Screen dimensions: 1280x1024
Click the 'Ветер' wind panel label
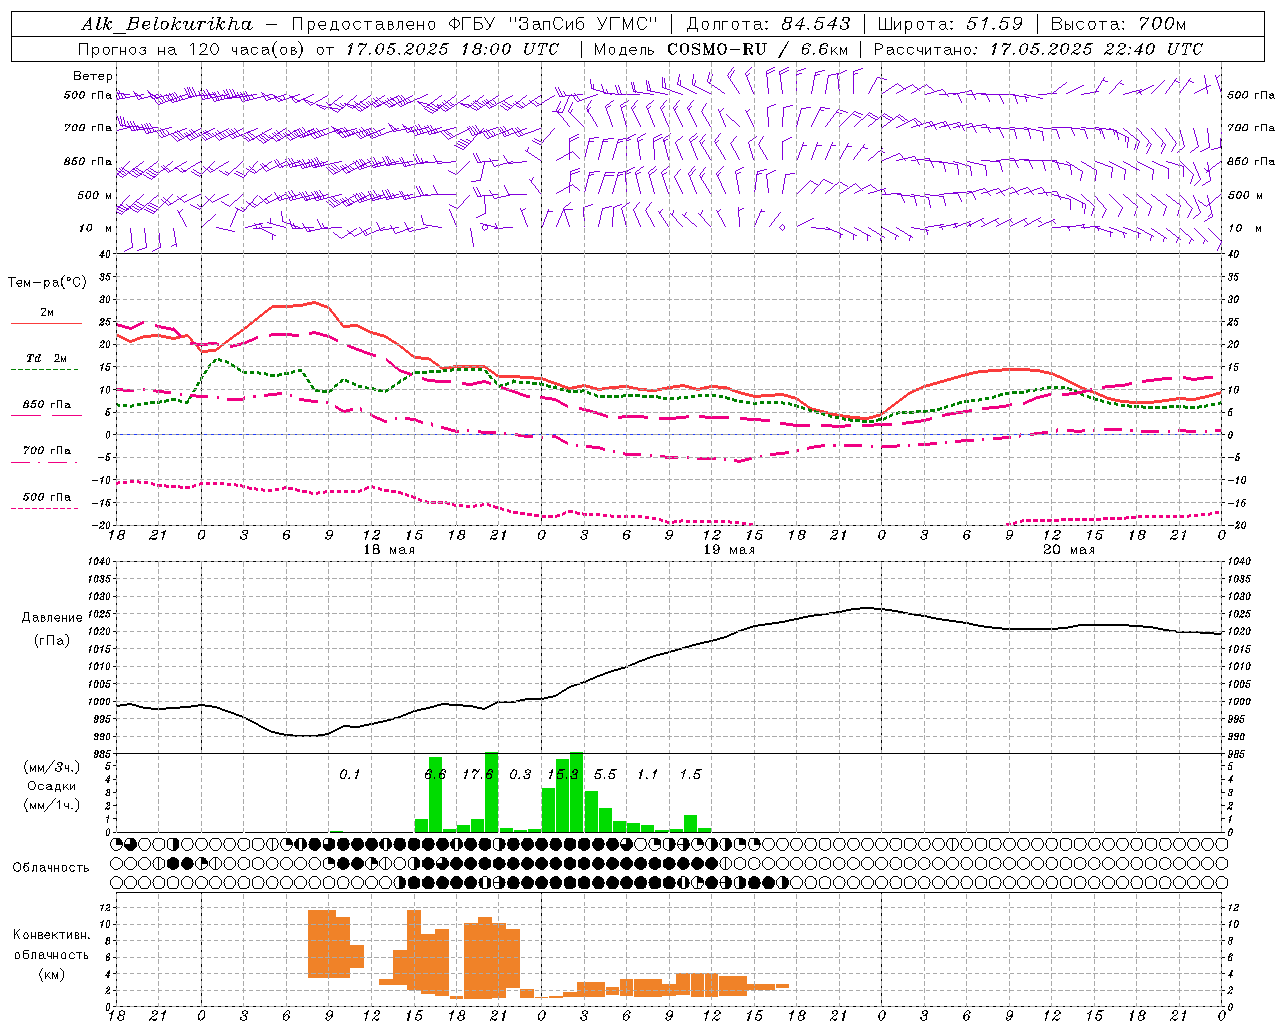point(93,76)
